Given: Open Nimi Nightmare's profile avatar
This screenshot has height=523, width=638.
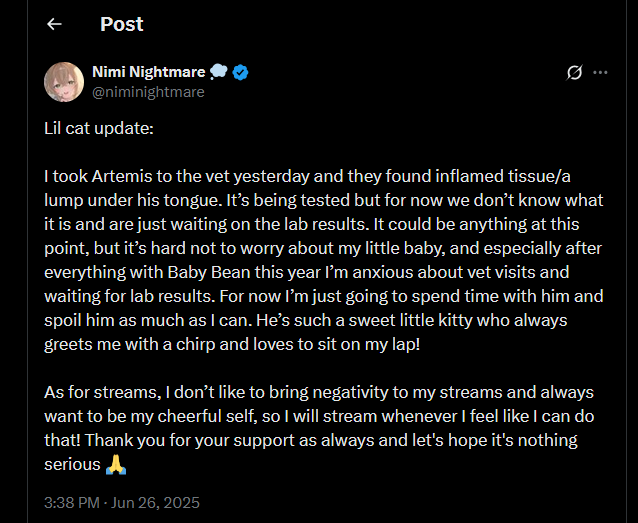Looking at the screenshot, I should pyautogui.click(x=64, y=81).
